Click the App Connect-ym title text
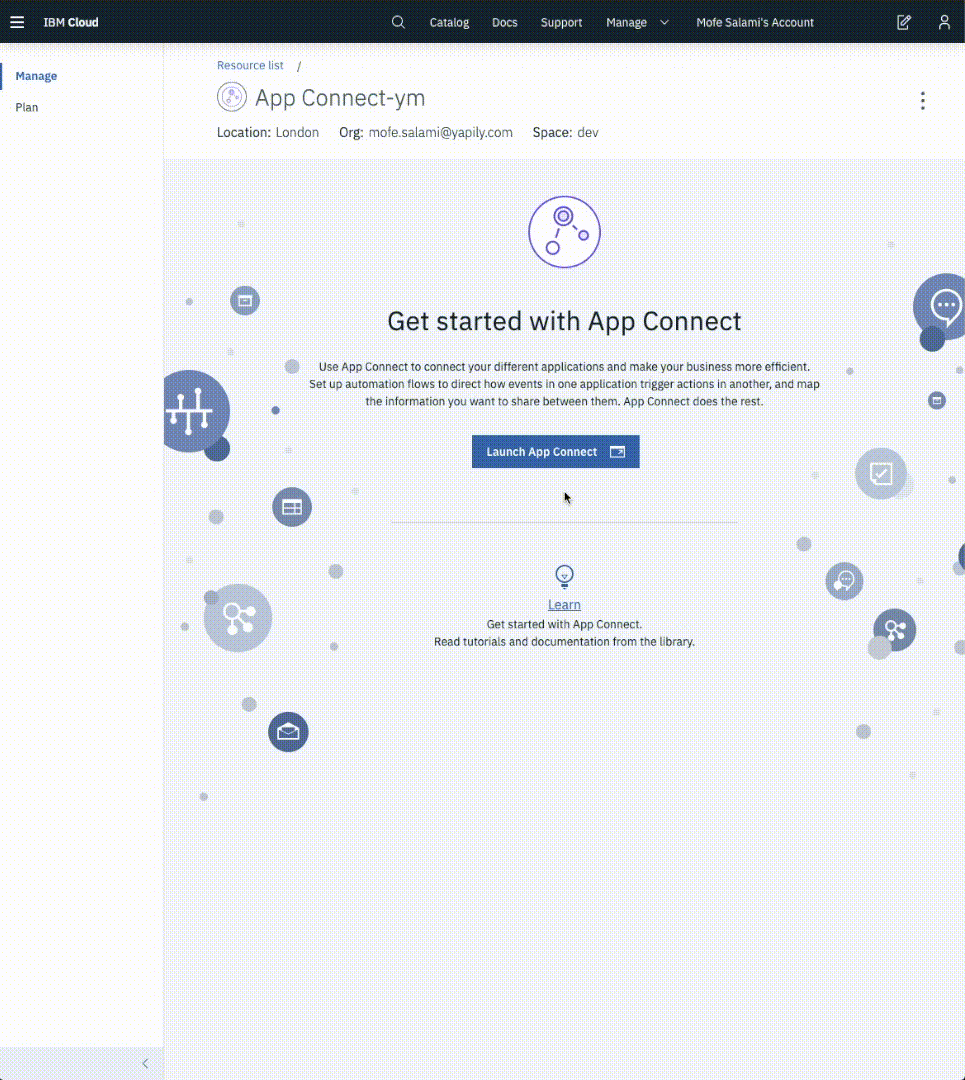The image size is (965, 1080). [x=340, y=98]
